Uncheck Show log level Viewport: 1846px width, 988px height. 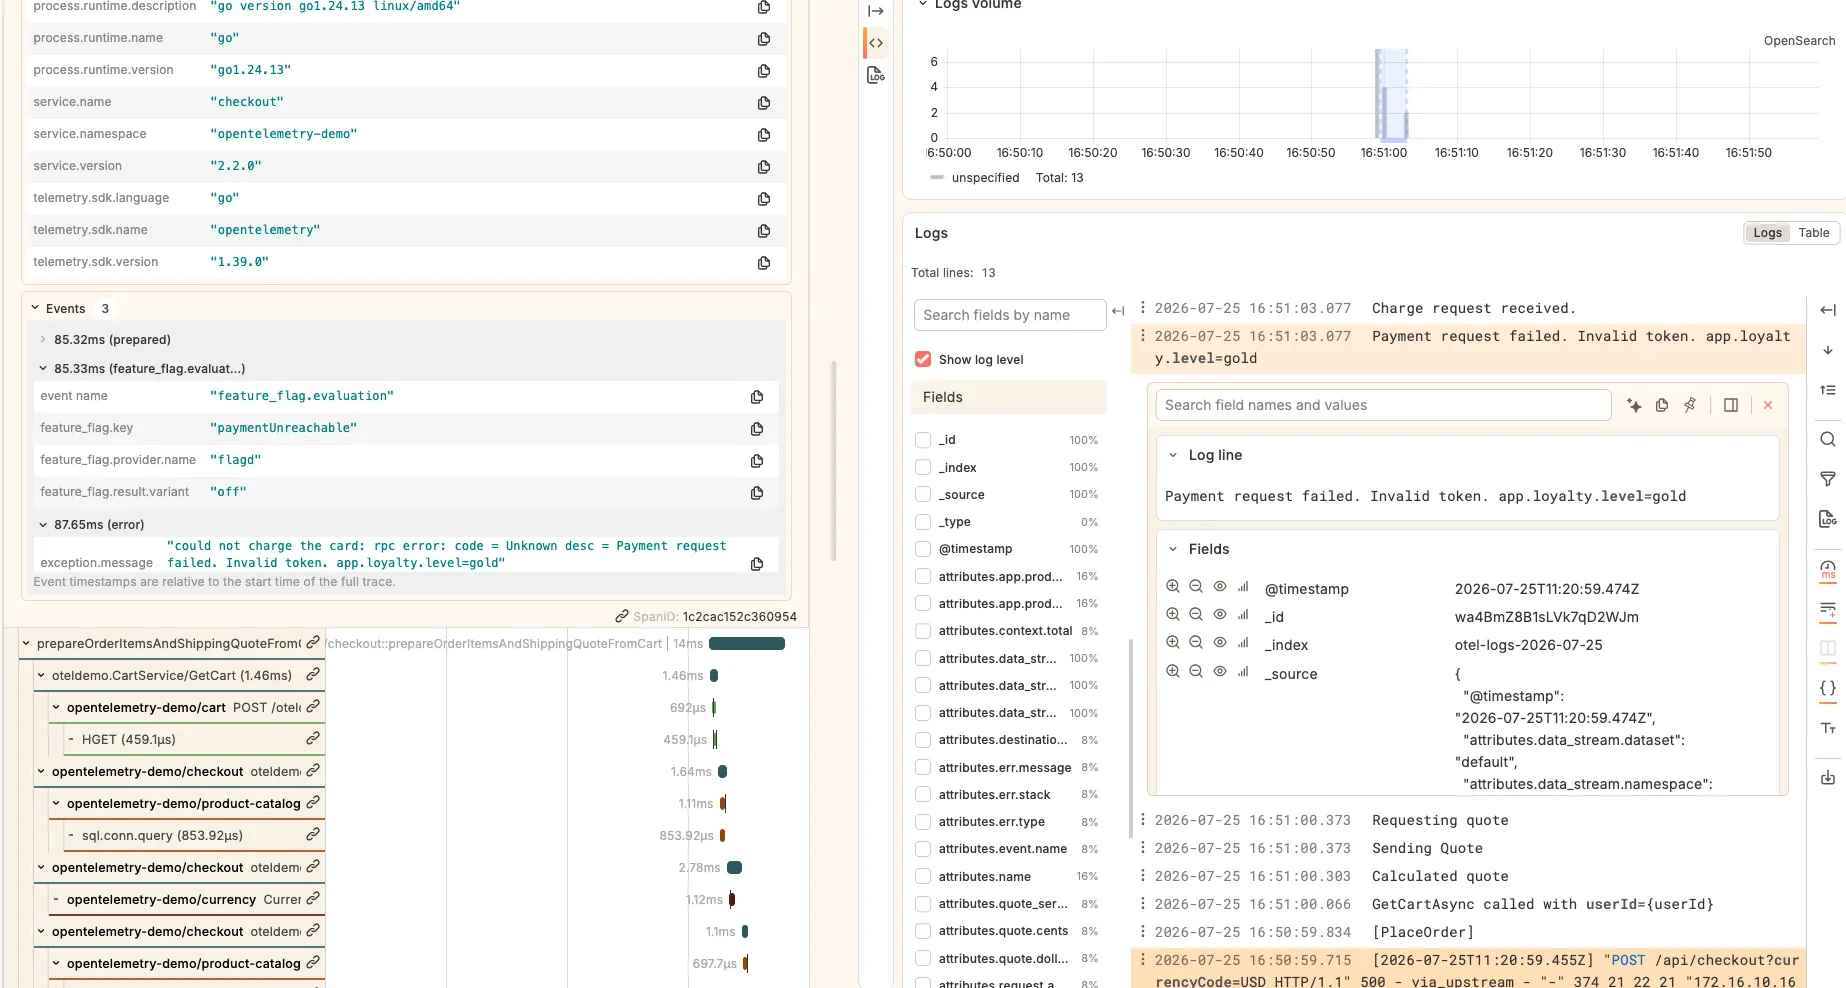pyautogui.click(x=923, y=359)
